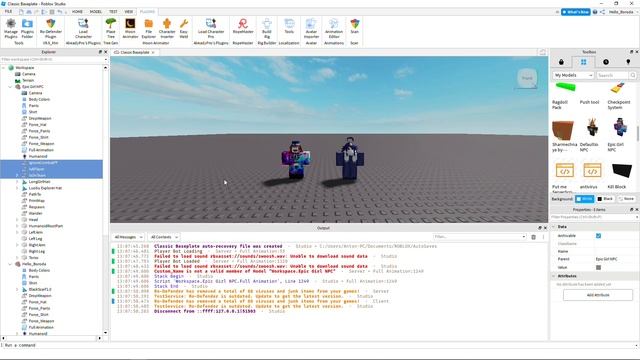The height and width of the screenshot is (360, 640).
Task: Expand the Lucida Explorer Hat node
Action: [x=17, y=188]
